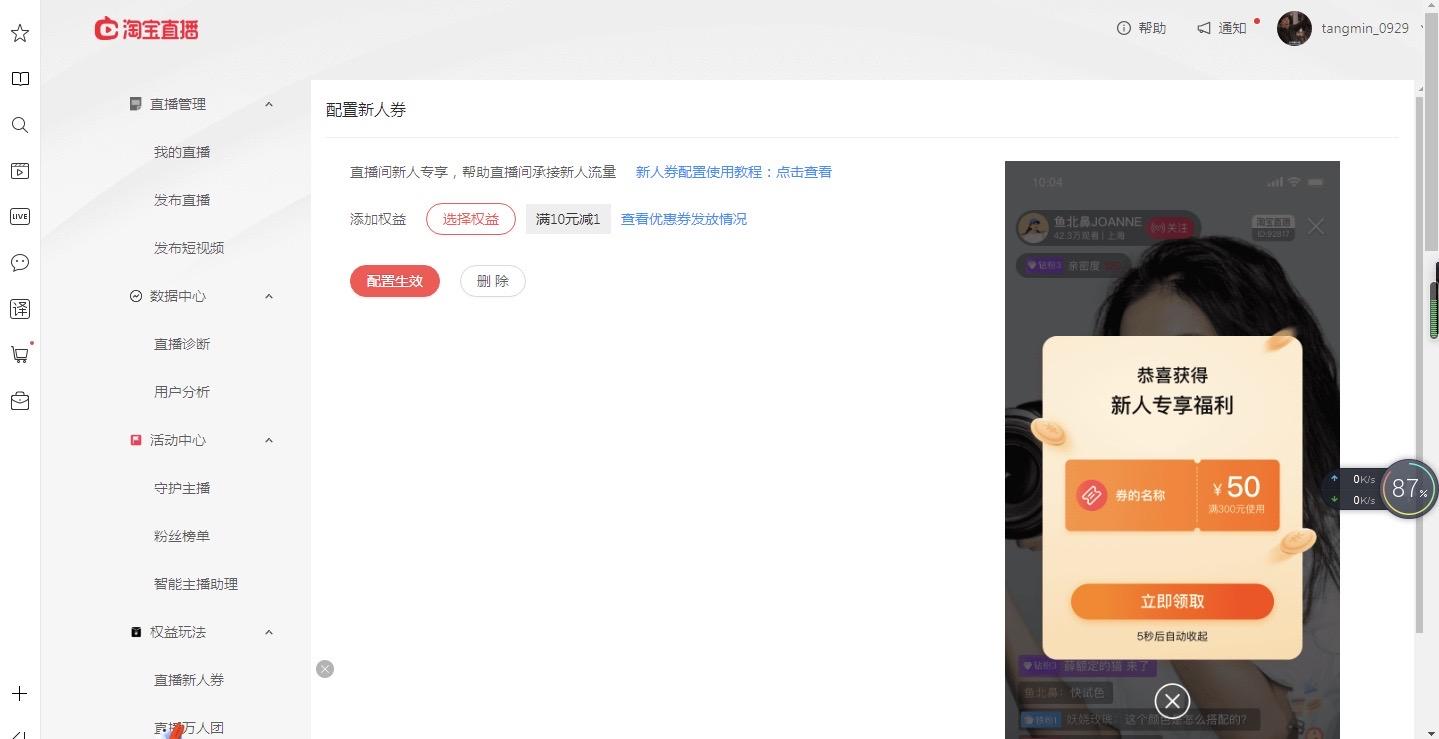Collapse the 直播管理 menu section
The height and width of the screenshot is (739, 1439).
pos(269,104)
